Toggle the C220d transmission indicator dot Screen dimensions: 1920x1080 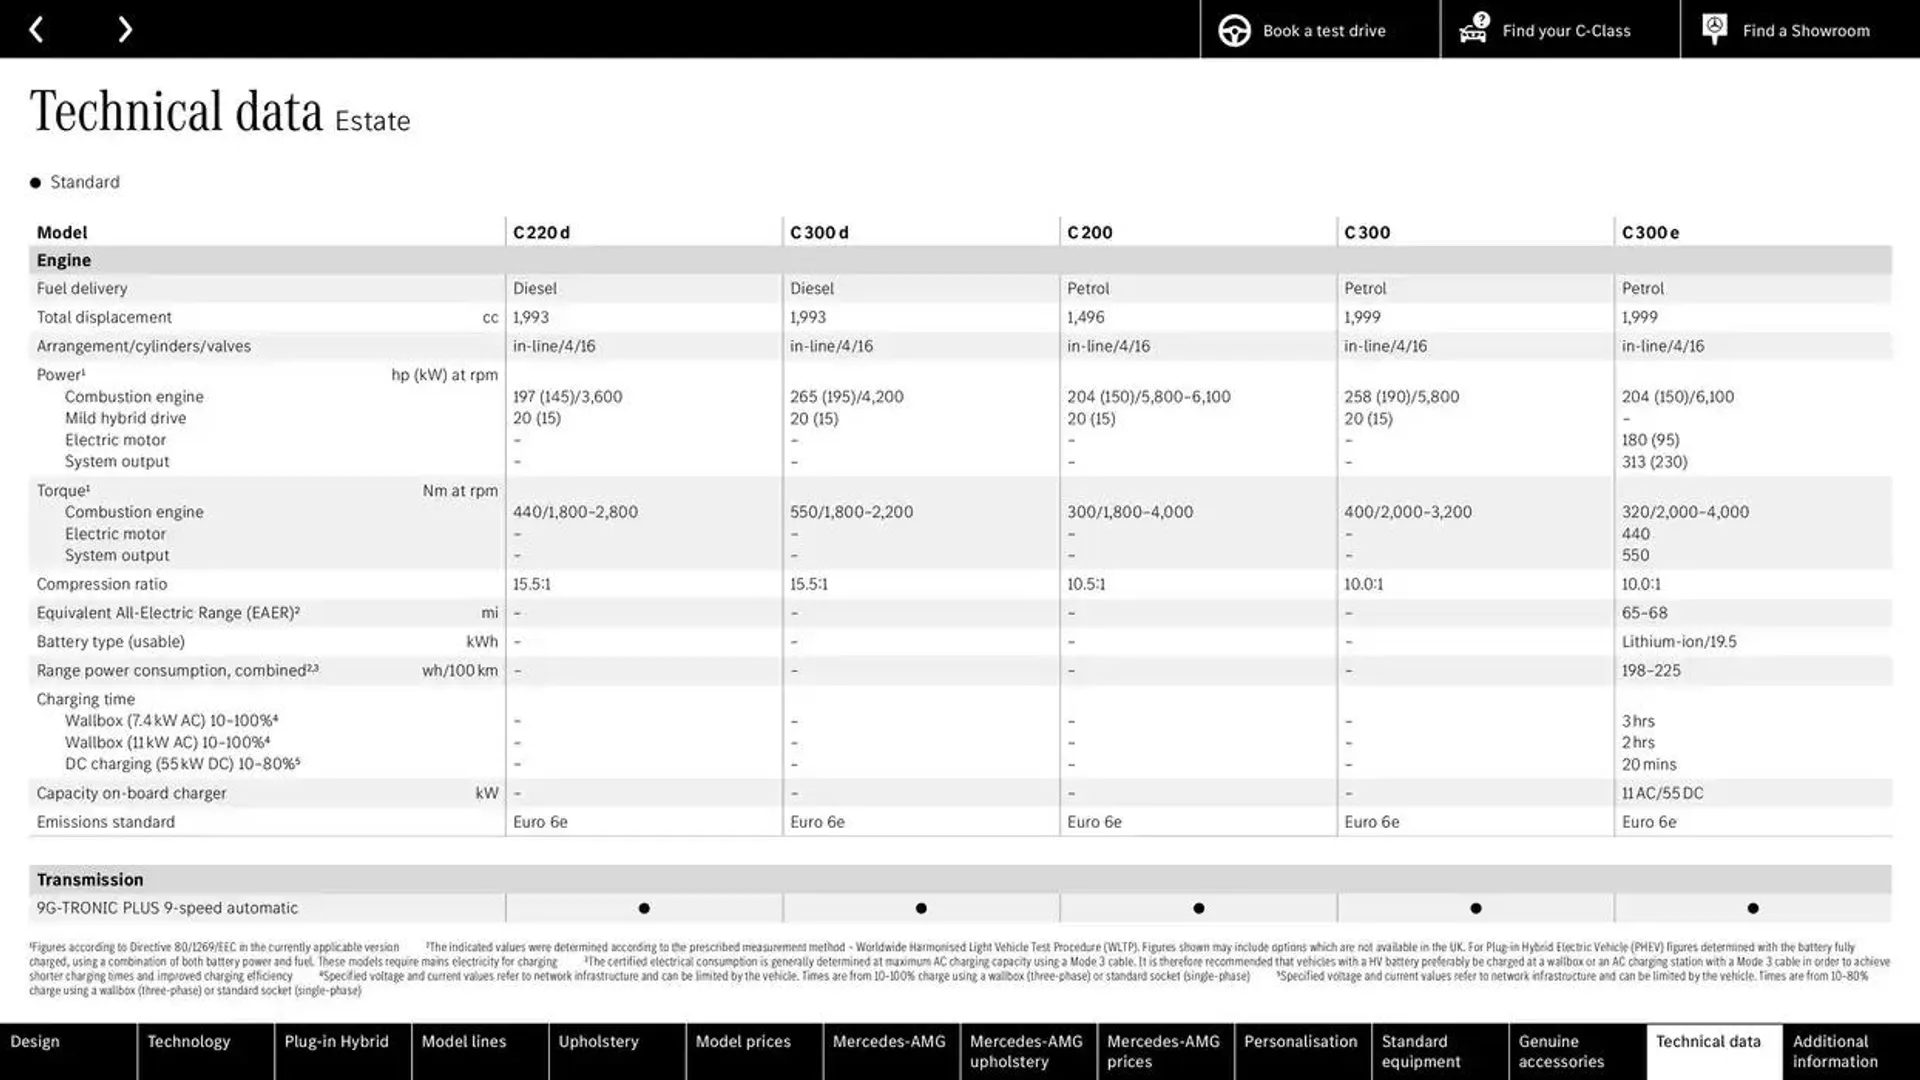click(x=644, y=907)
